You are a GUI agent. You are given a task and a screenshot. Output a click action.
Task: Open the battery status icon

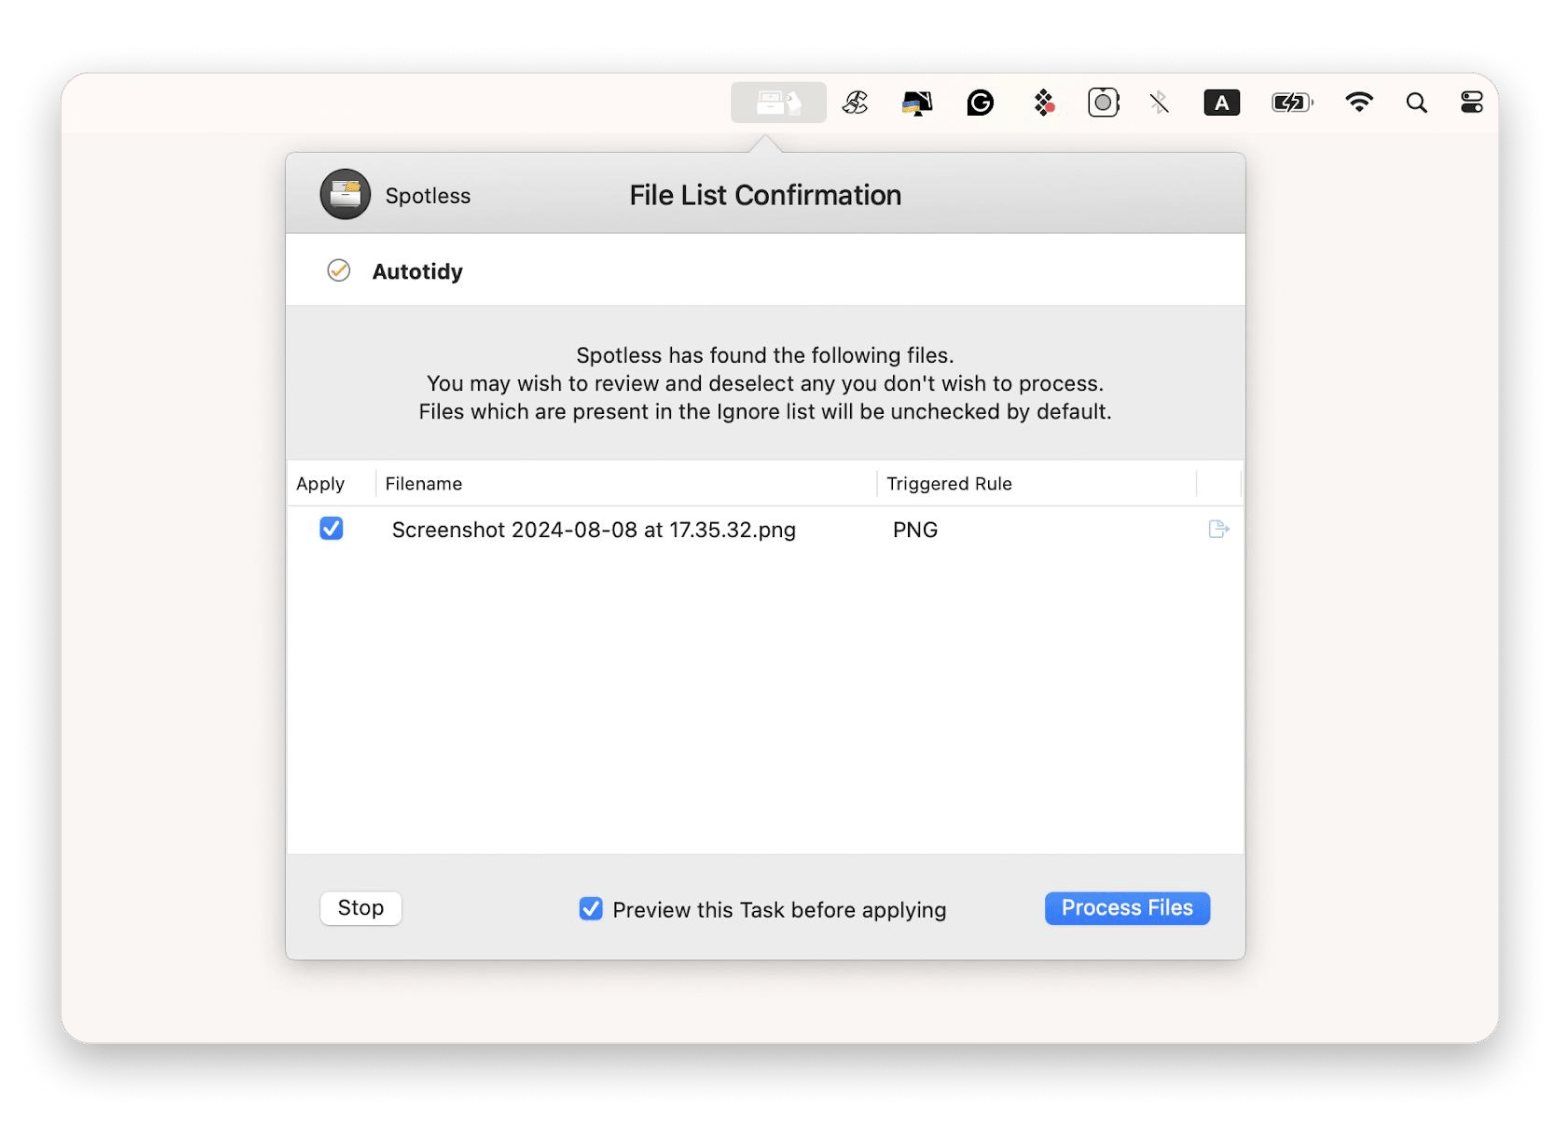1292,102
